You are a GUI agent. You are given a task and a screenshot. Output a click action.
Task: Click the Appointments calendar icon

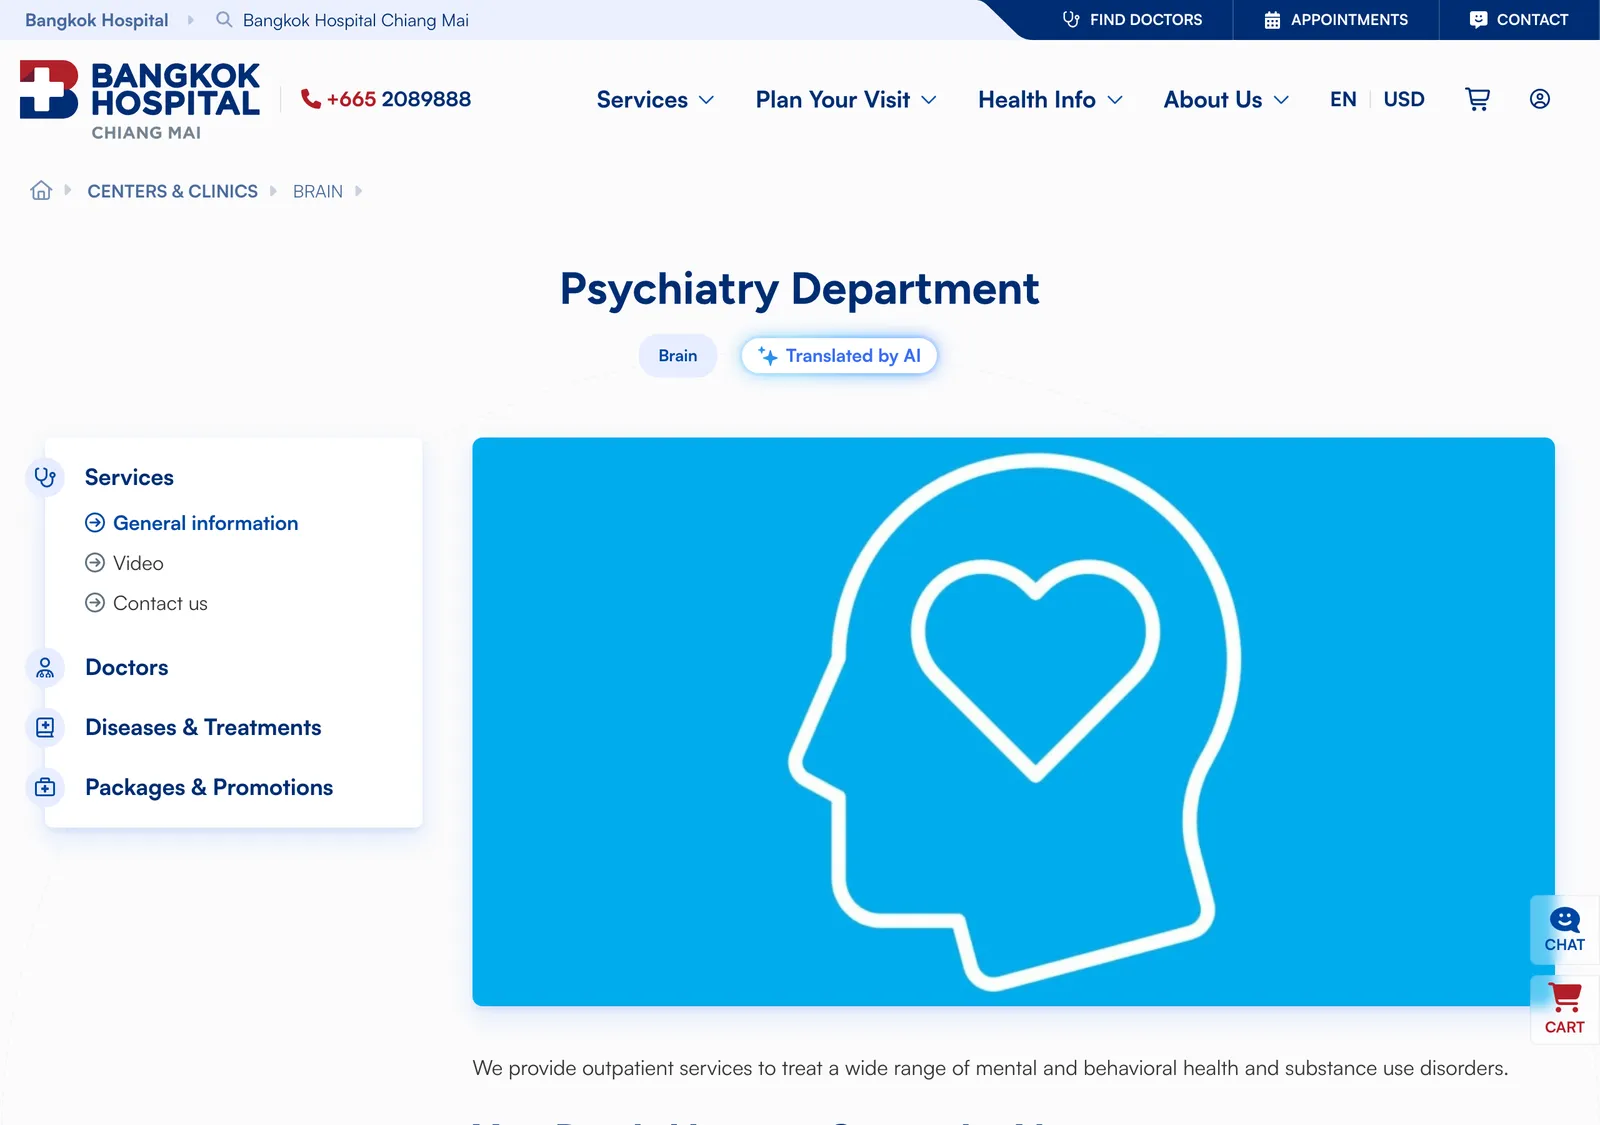[x=1272, y=19]
